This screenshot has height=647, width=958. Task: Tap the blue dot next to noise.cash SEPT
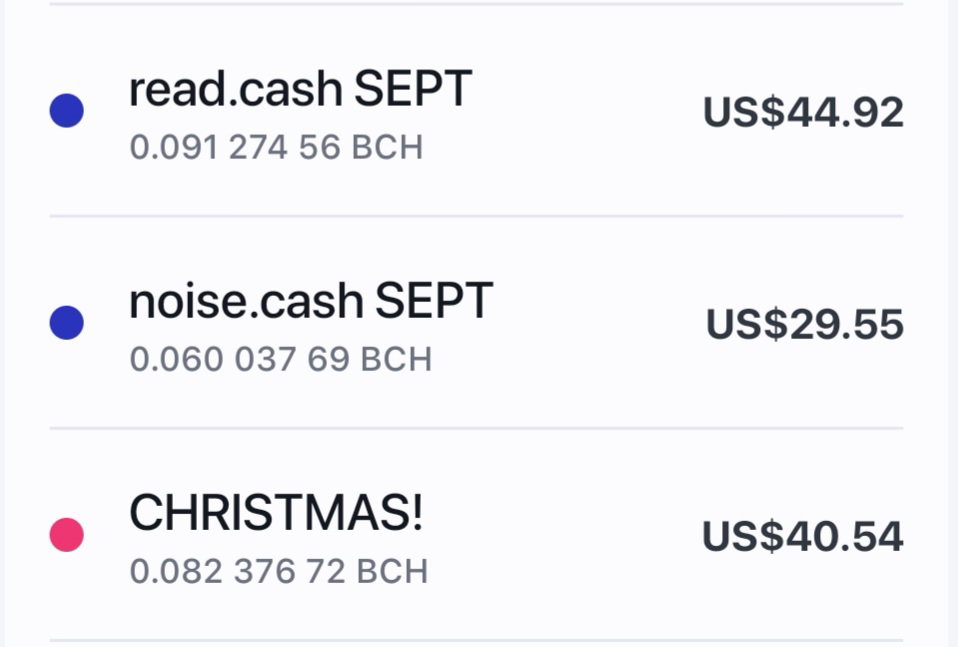coord(67,323)
